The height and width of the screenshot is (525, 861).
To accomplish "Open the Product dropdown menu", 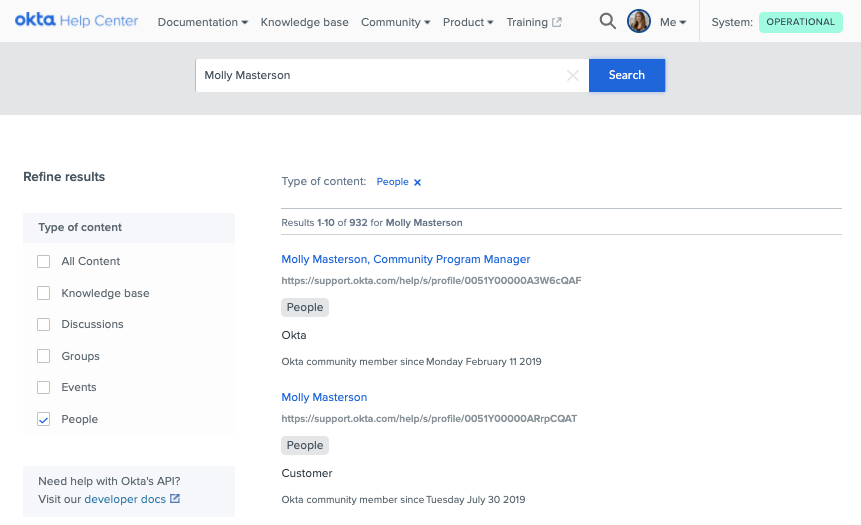I will coord(468,22).
